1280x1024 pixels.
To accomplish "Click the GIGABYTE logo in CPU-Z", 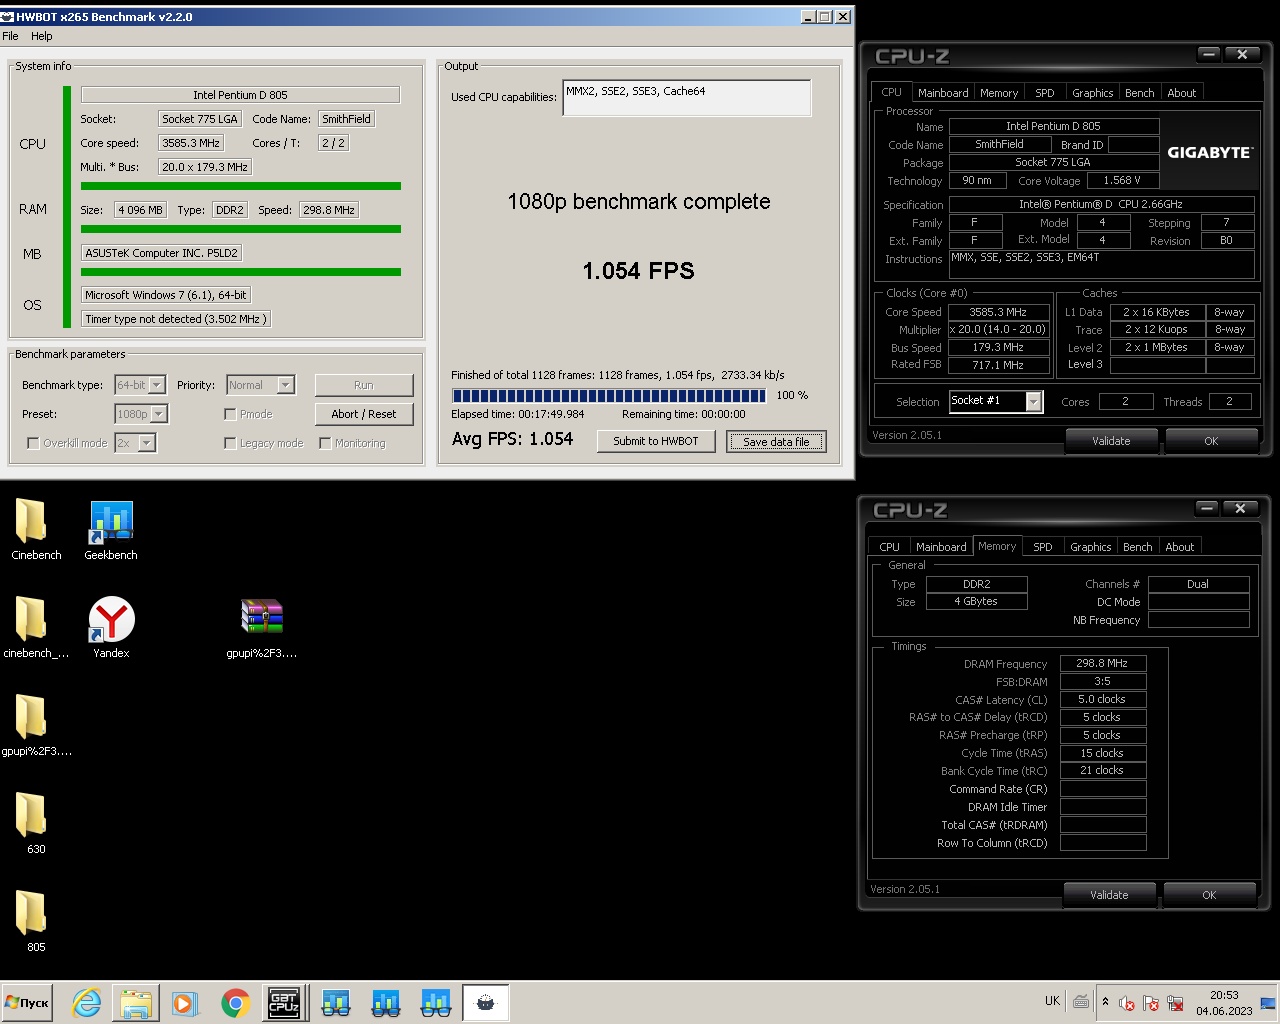I will (x=1209, y=153).
